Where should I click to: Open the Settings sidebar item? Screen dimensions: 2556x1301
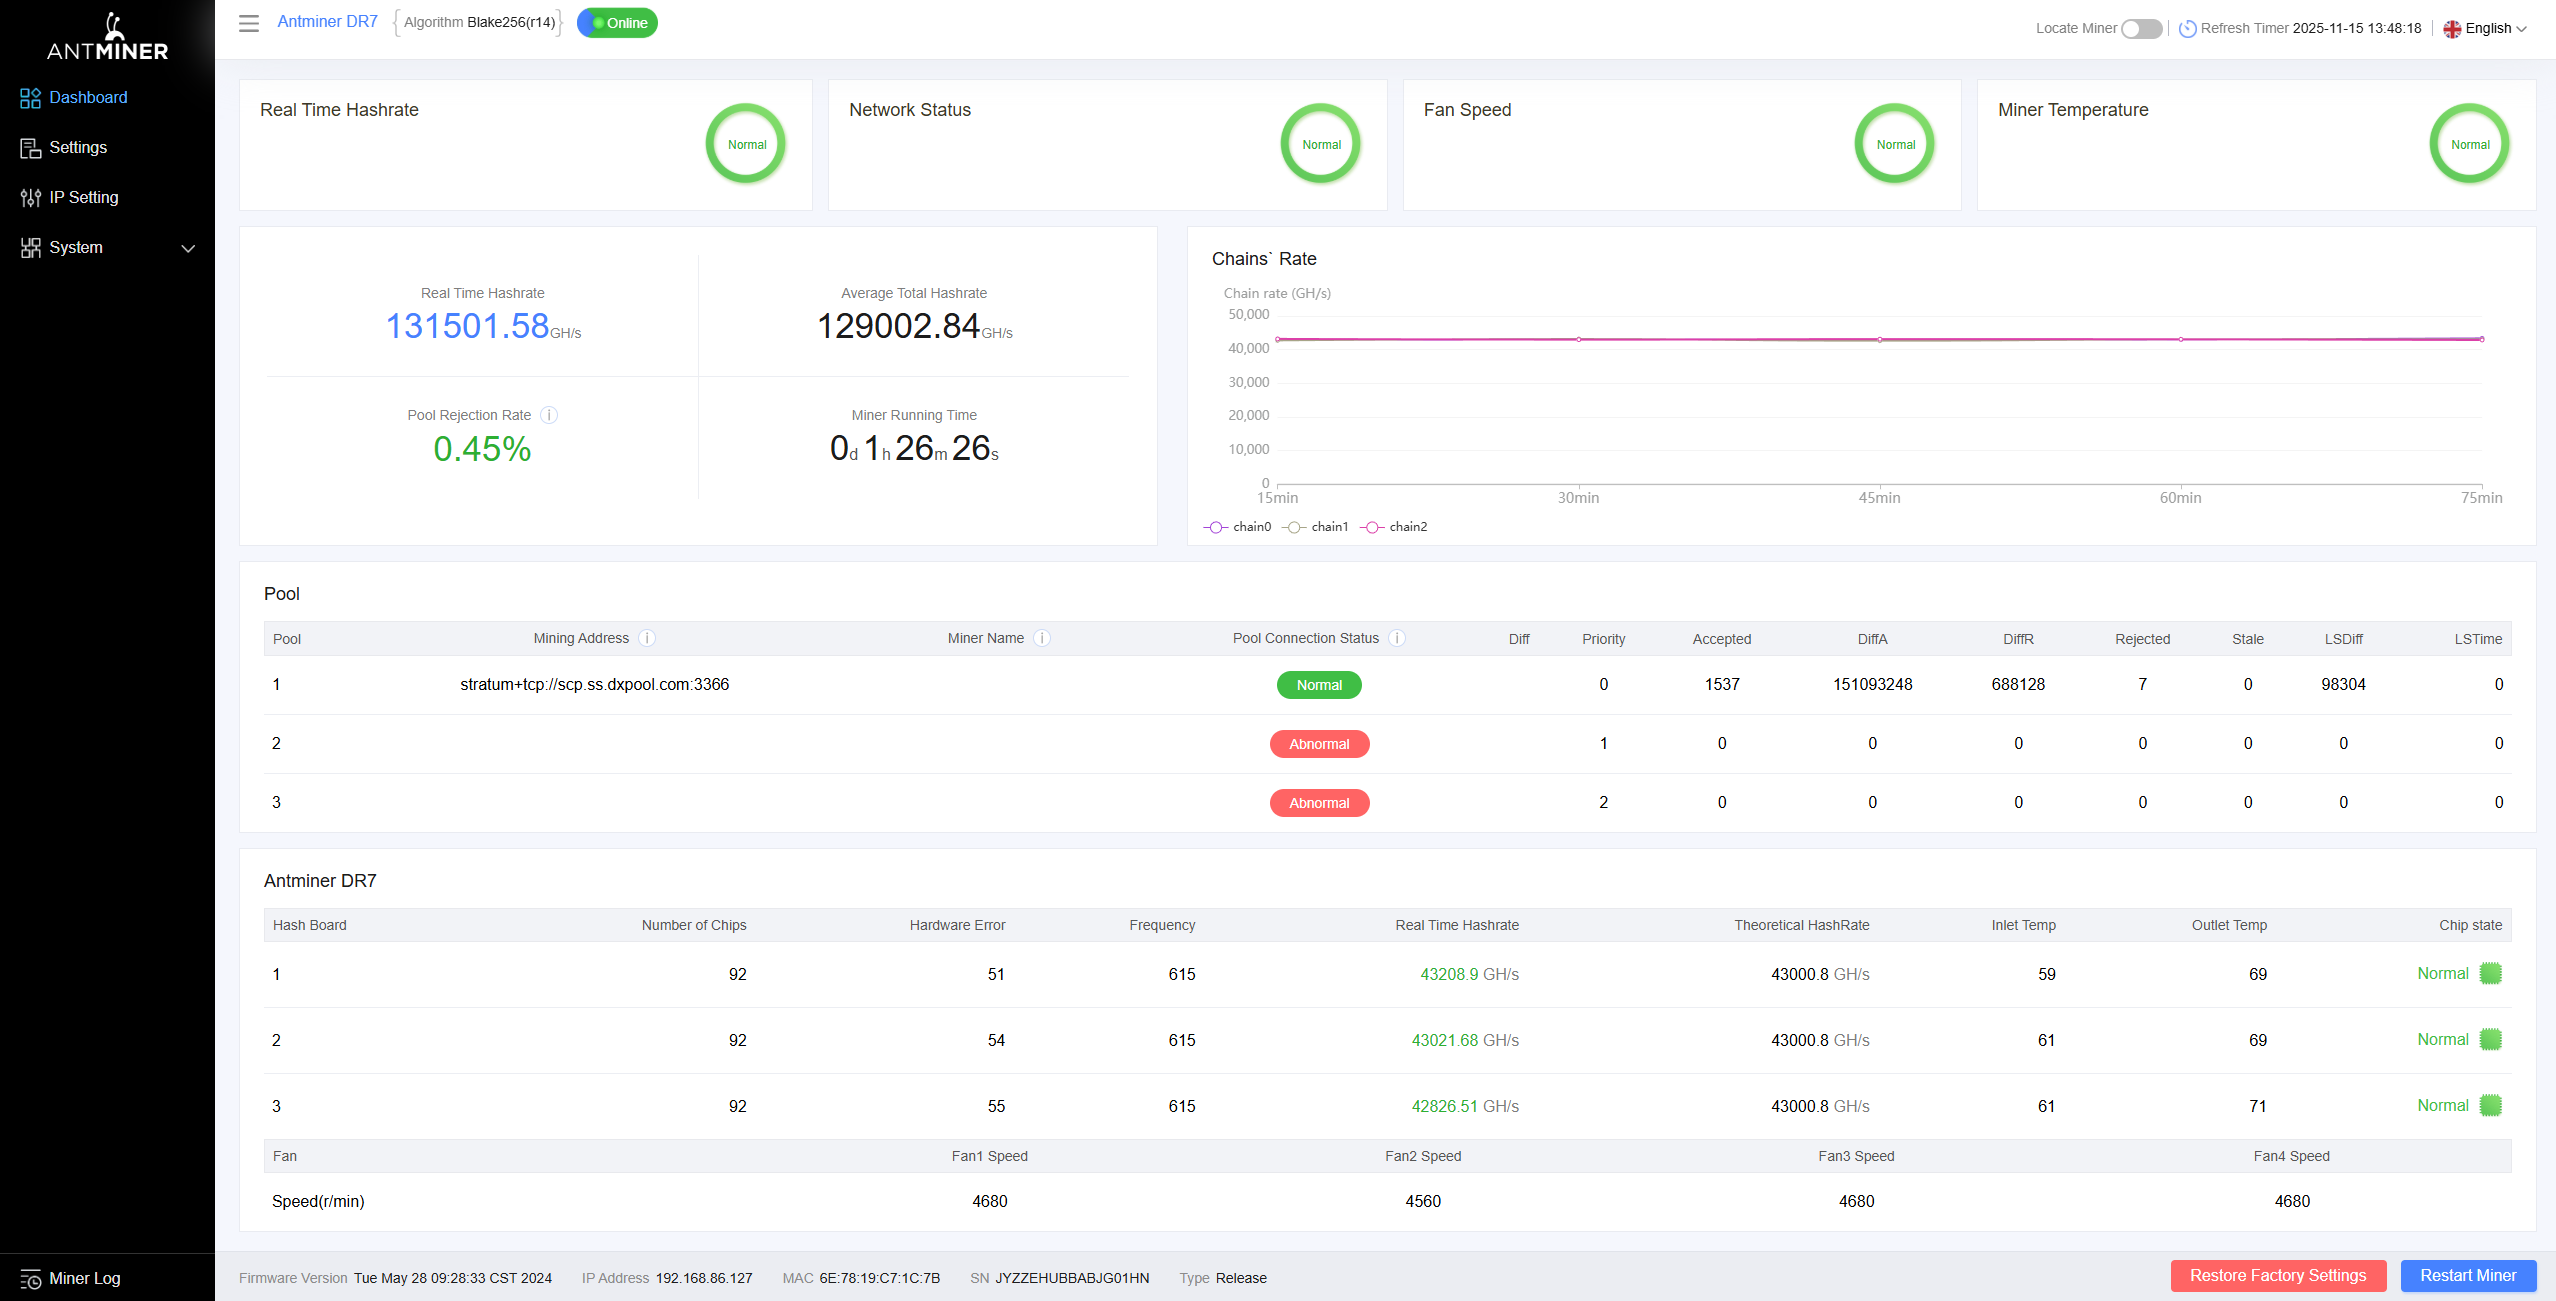click(78, 148)
